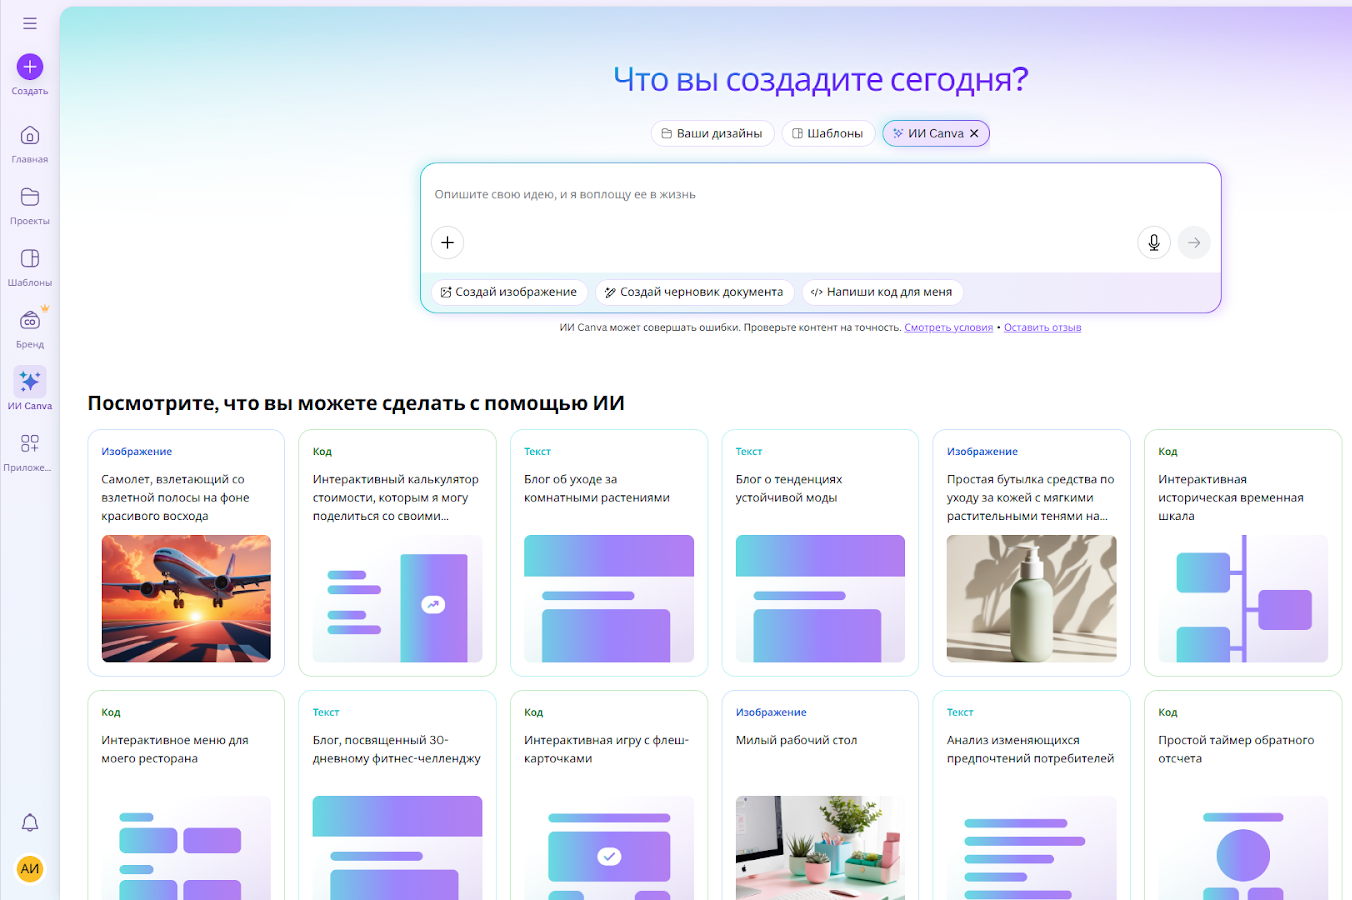
Task: Open the Смотреть условия link
Action: tap(948, 327)
